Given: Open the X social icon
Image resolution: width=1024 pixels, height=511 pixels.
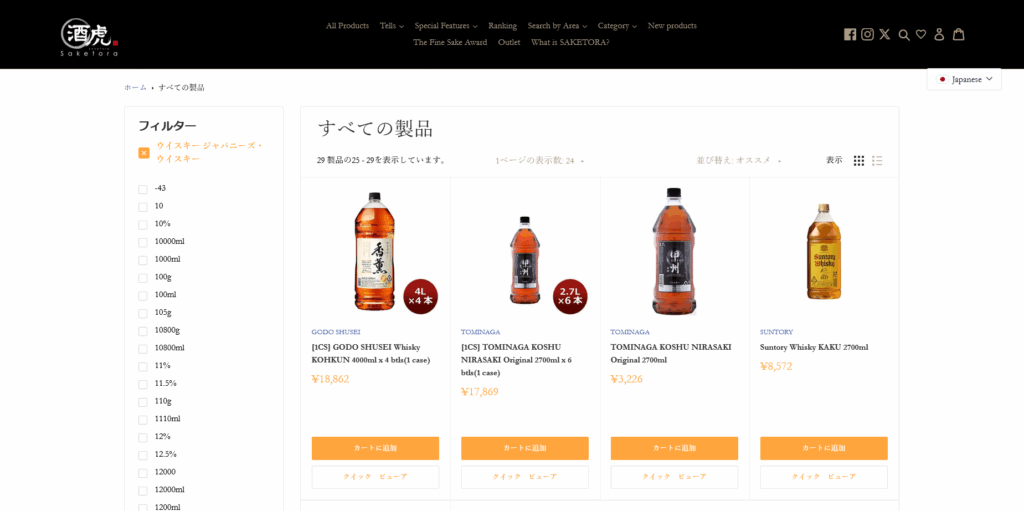Looking at the screenshot, I should [884, 35].
